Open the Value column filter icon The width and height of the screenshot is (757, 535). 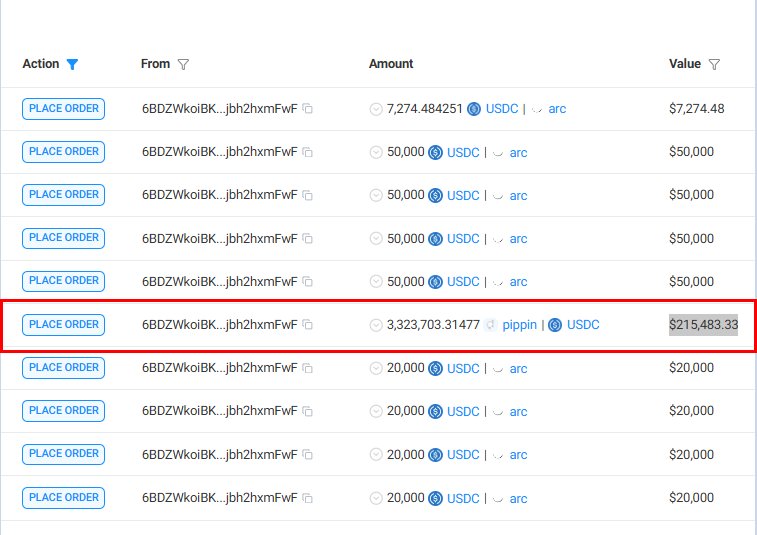tap(714, 64)
